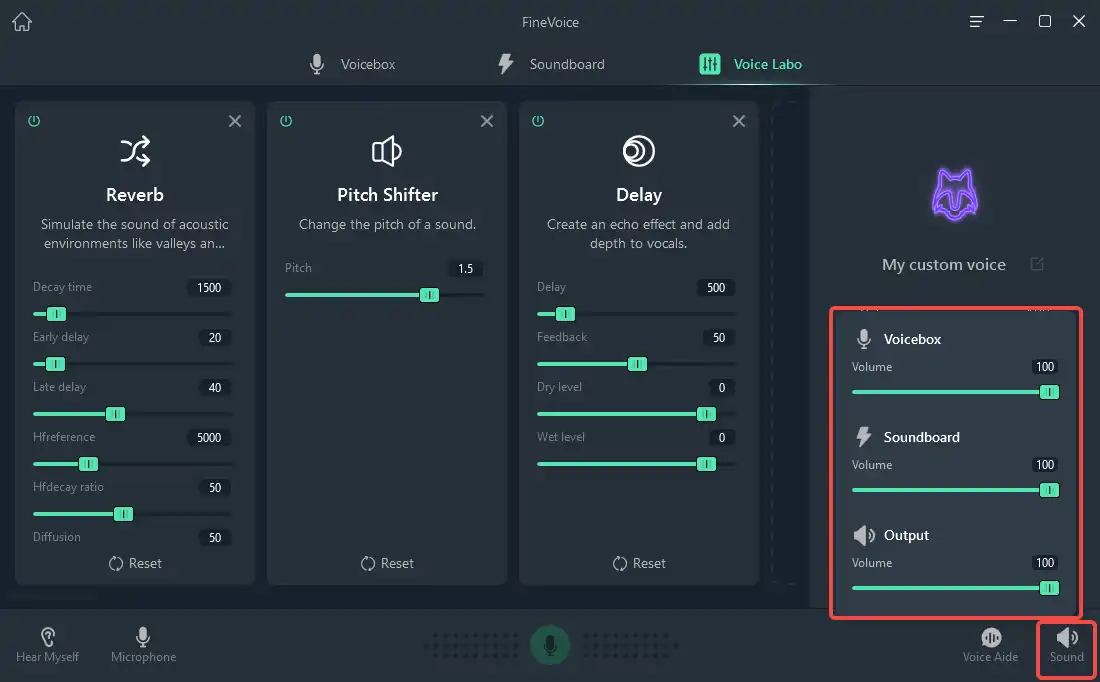The height and width of the screenshot is (682, 1100).
Task: Click the Voicebox volume value field
Action: coord(1045,367)
